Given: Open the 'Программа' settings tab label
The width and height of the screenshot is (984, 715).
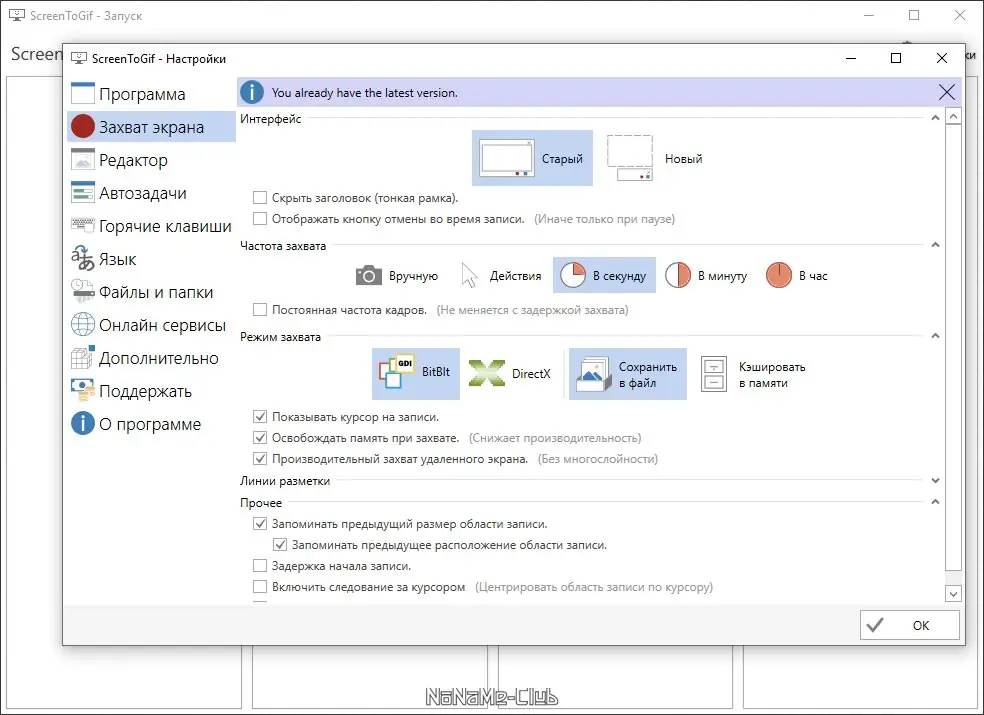Looking at the screenshot, I should tap(142, 94).
